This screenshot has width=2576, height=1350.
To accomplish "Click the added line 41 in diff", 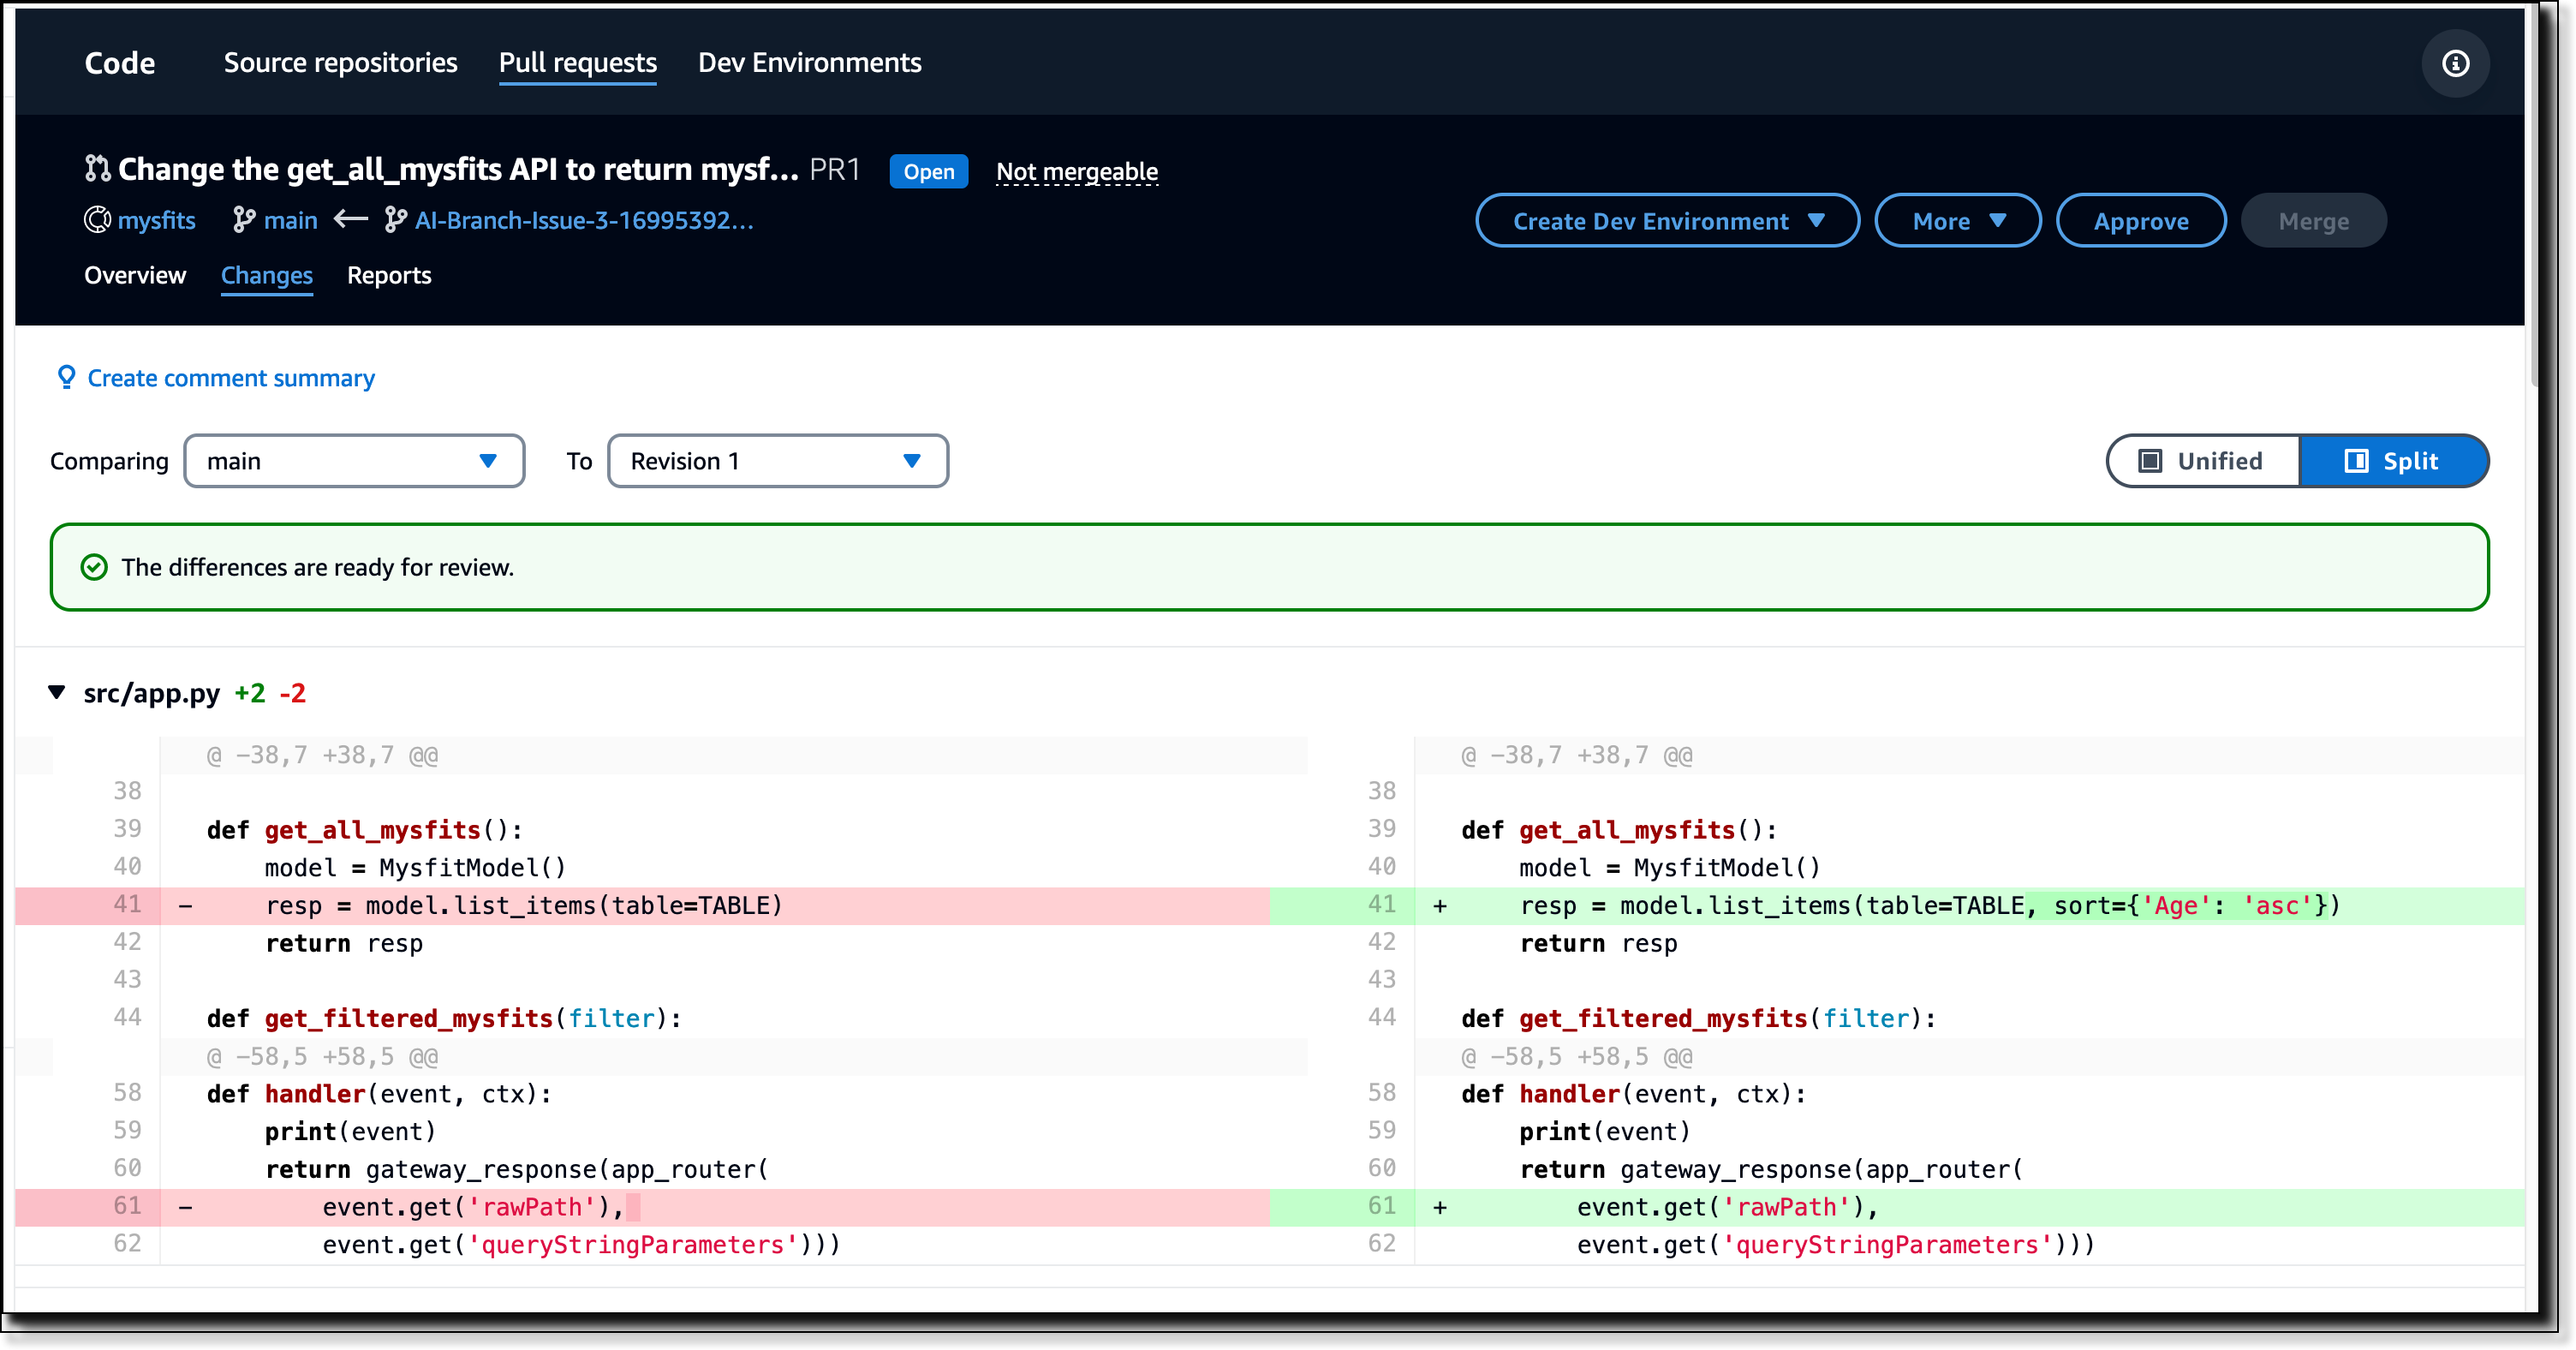I will [x=1930, y=905].
